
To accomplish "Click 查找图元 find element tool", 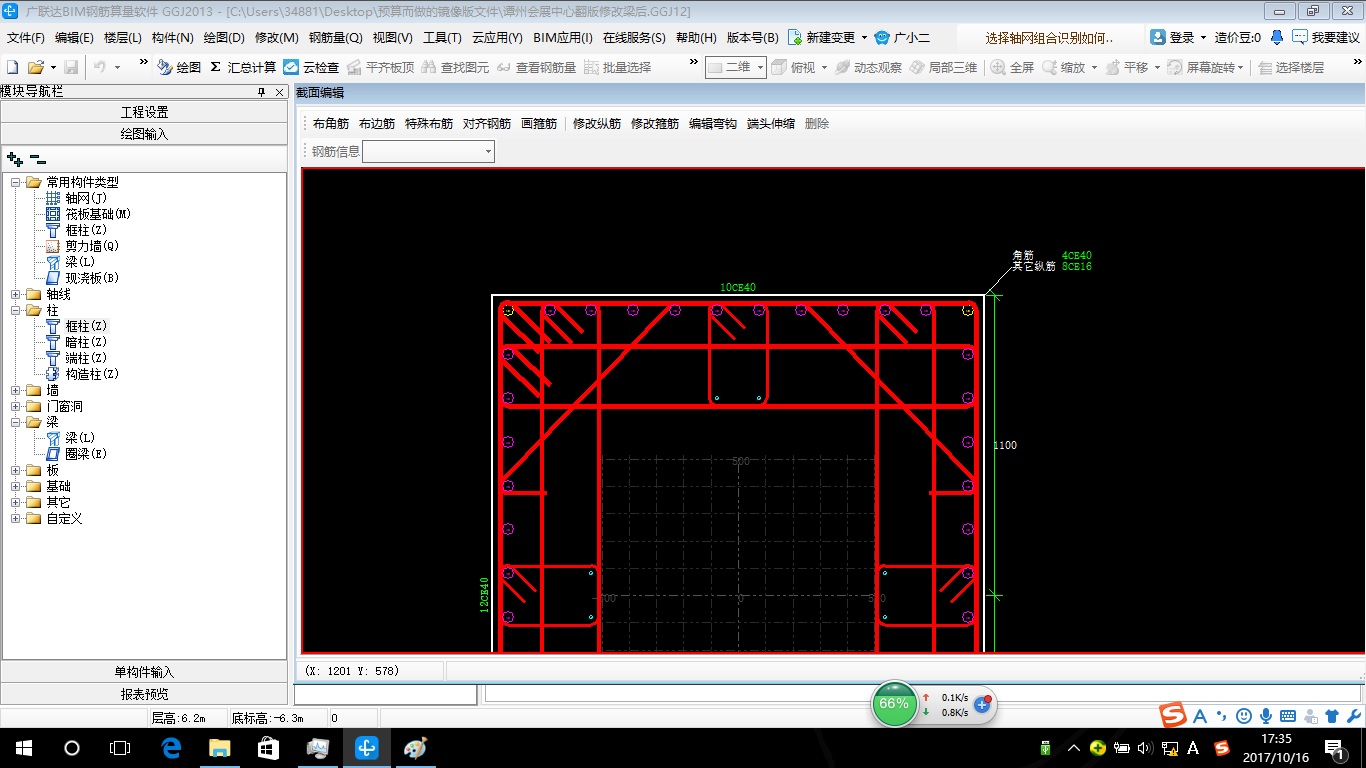I will [455, 67].
